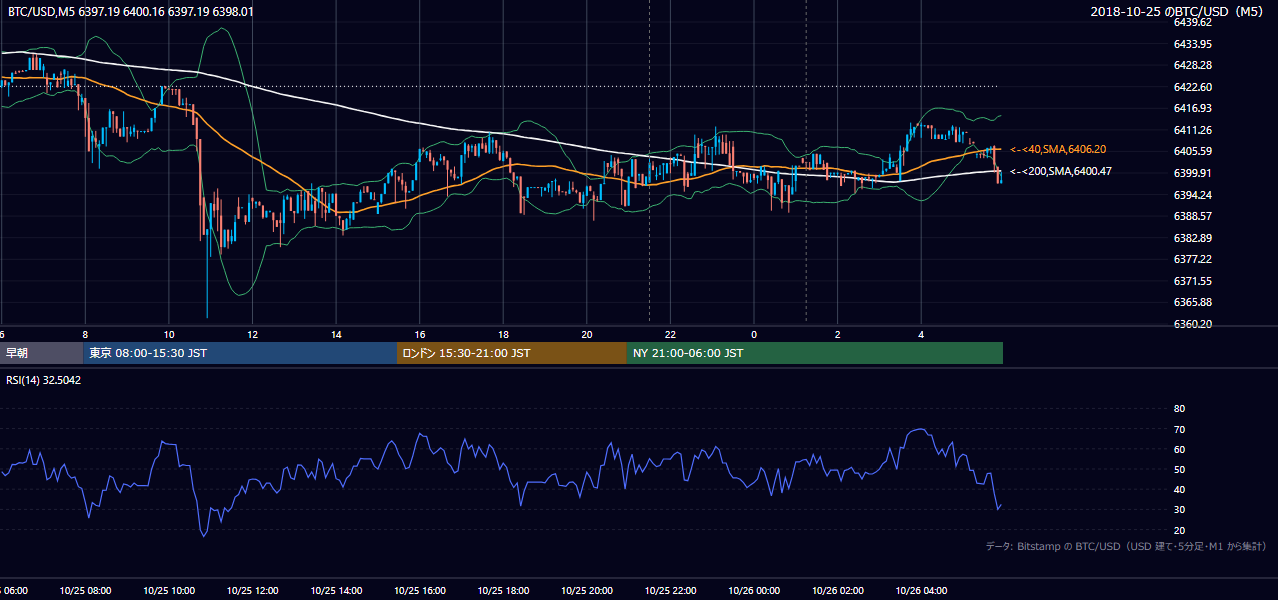Select the NY 21:00-06:00 JST session bar
The width and height of the screenshot is (1278, 600).
[815, 353]
